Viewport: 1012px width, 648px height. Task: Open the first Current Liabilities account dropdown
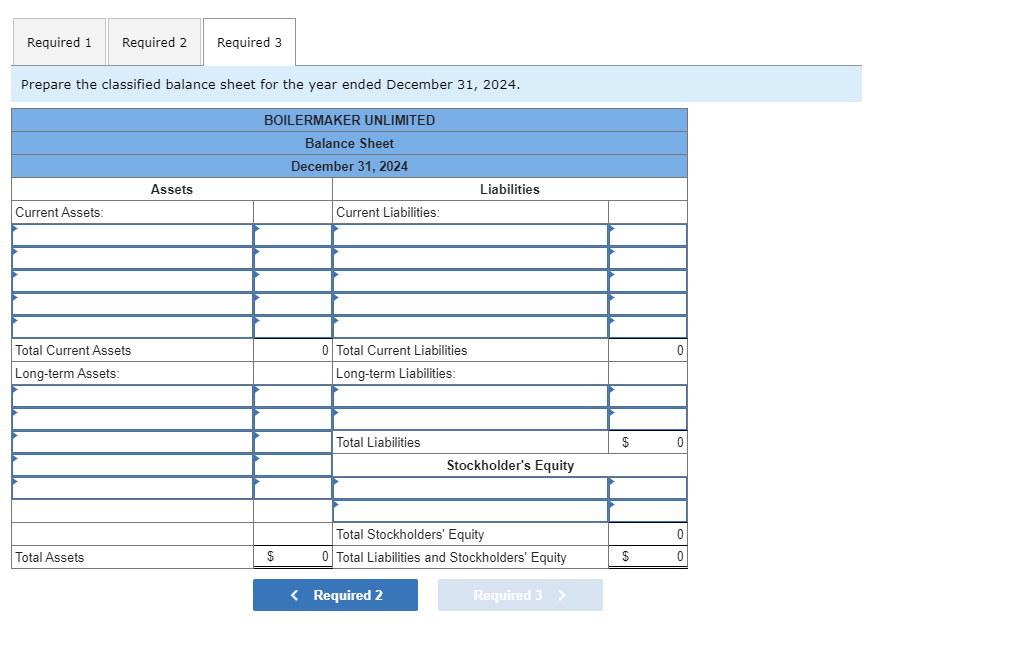pos(470,234)
